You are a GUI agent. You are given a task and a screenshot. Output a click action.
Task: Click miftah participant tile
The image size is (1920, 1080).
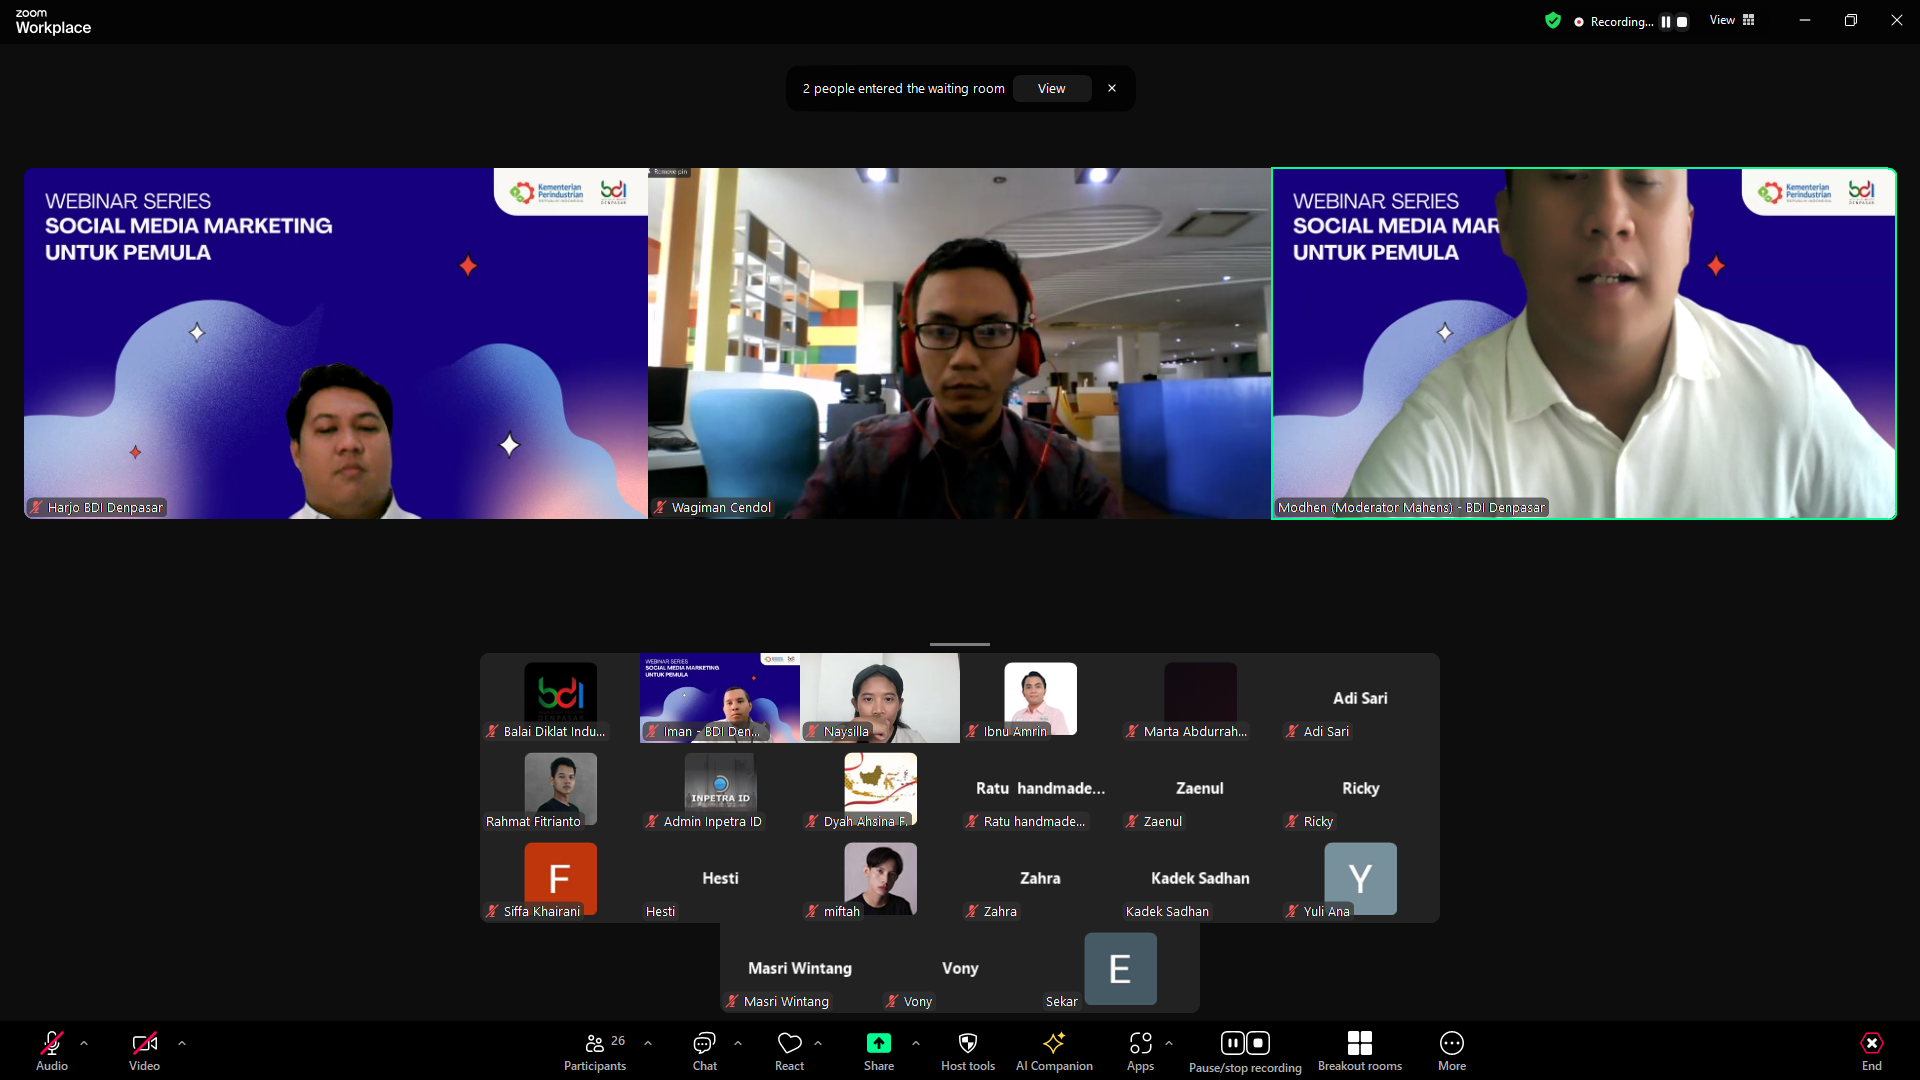[880, 878]
